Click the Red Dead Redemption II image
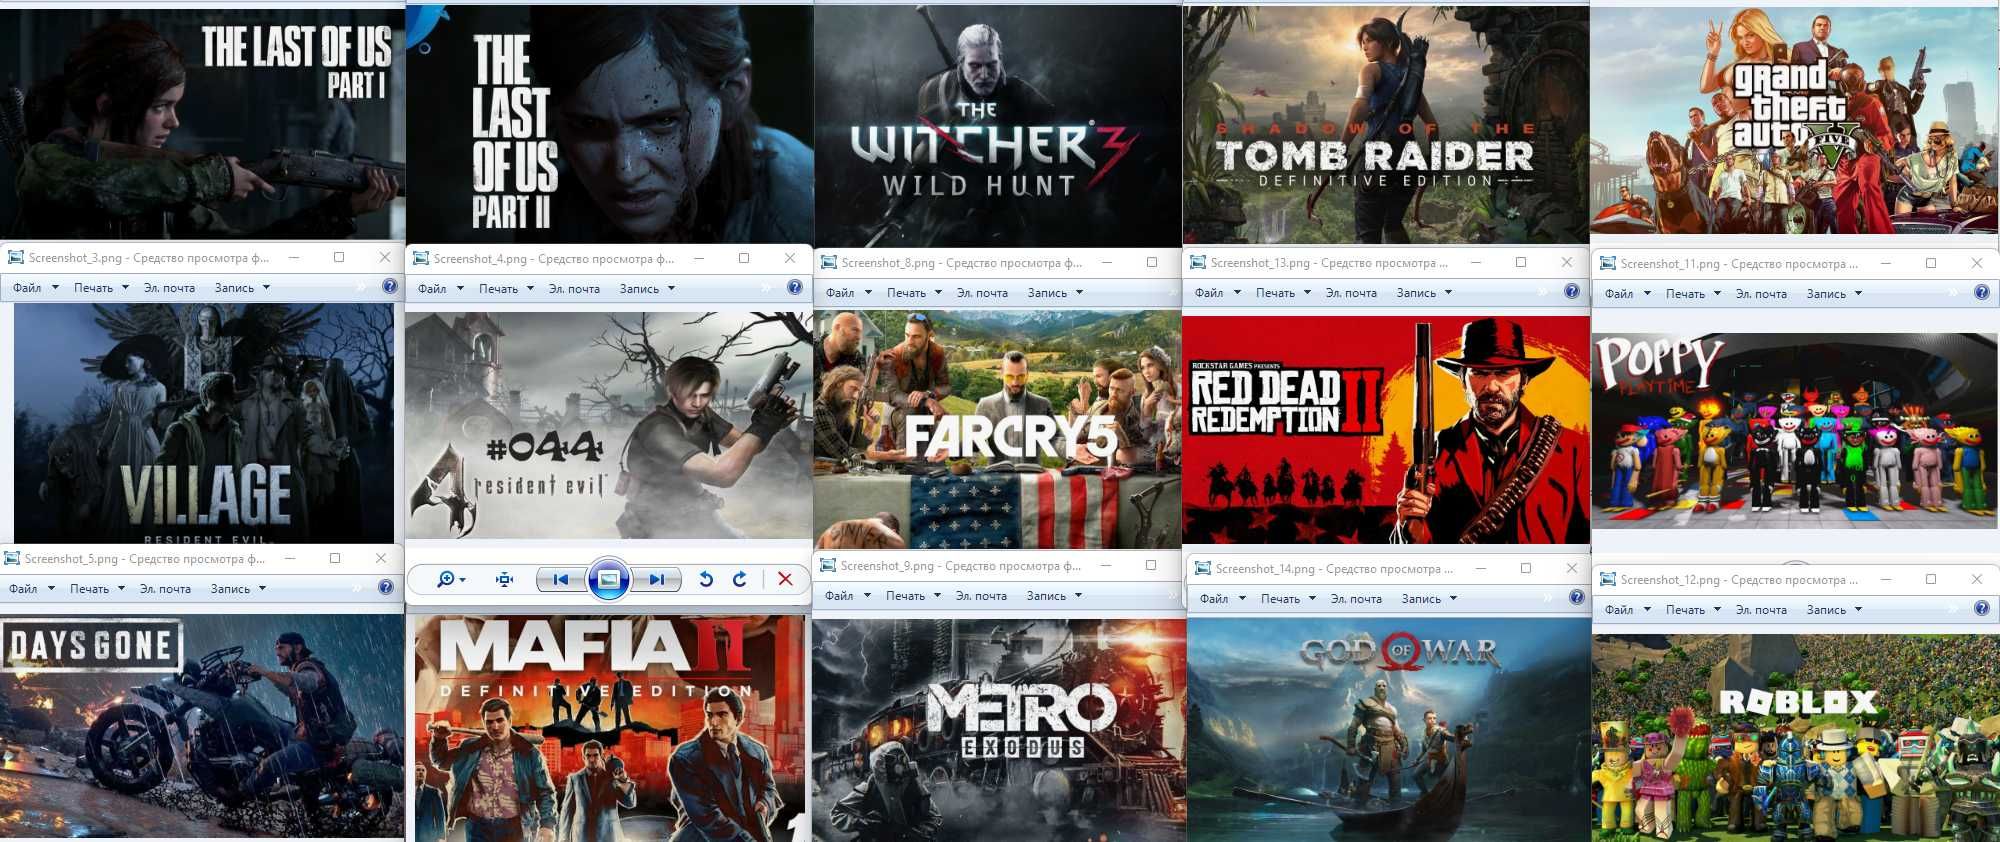 tap(1386, 430)
